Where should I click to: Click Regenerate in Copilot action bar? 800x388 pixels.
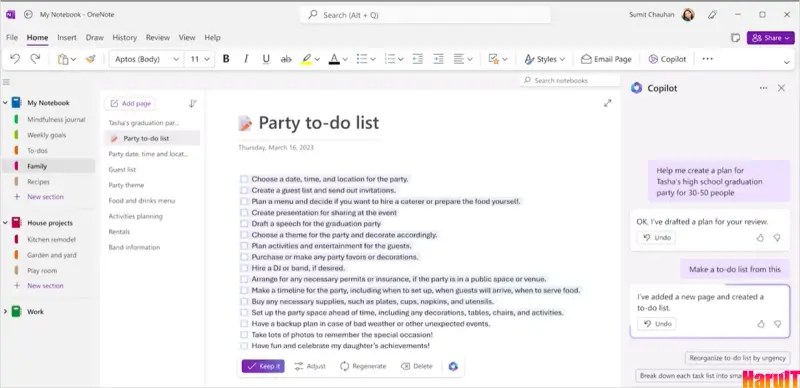click(x=363, y=367)
